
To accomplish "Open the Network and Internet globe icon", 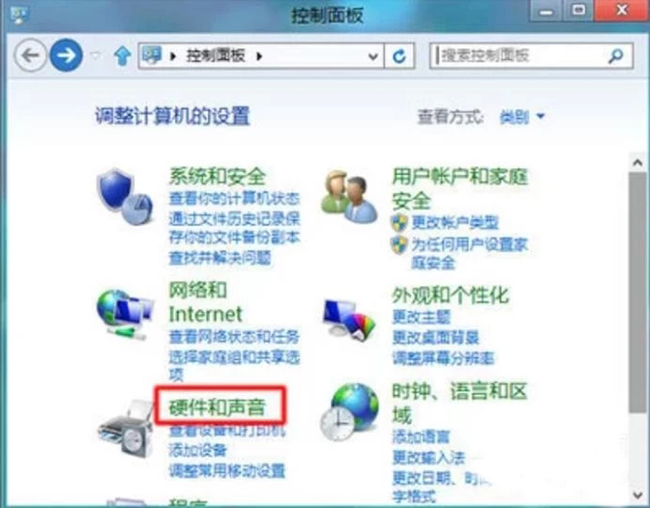I will [x=125, y=314].
